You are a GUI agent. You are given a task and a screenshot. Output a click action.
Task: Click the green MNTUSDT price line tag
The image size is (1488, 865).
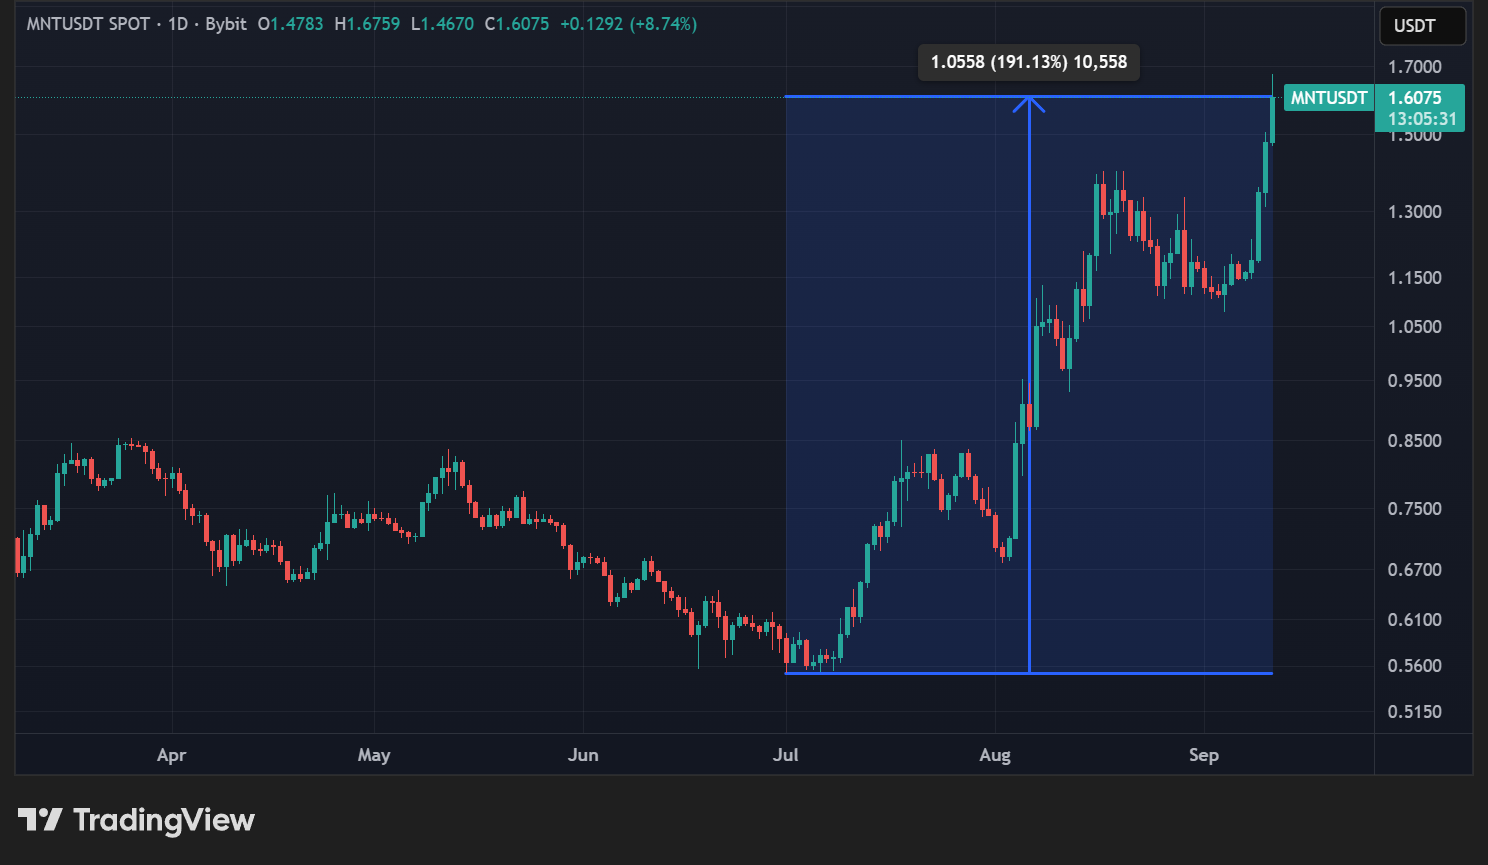pos(1328,98)
